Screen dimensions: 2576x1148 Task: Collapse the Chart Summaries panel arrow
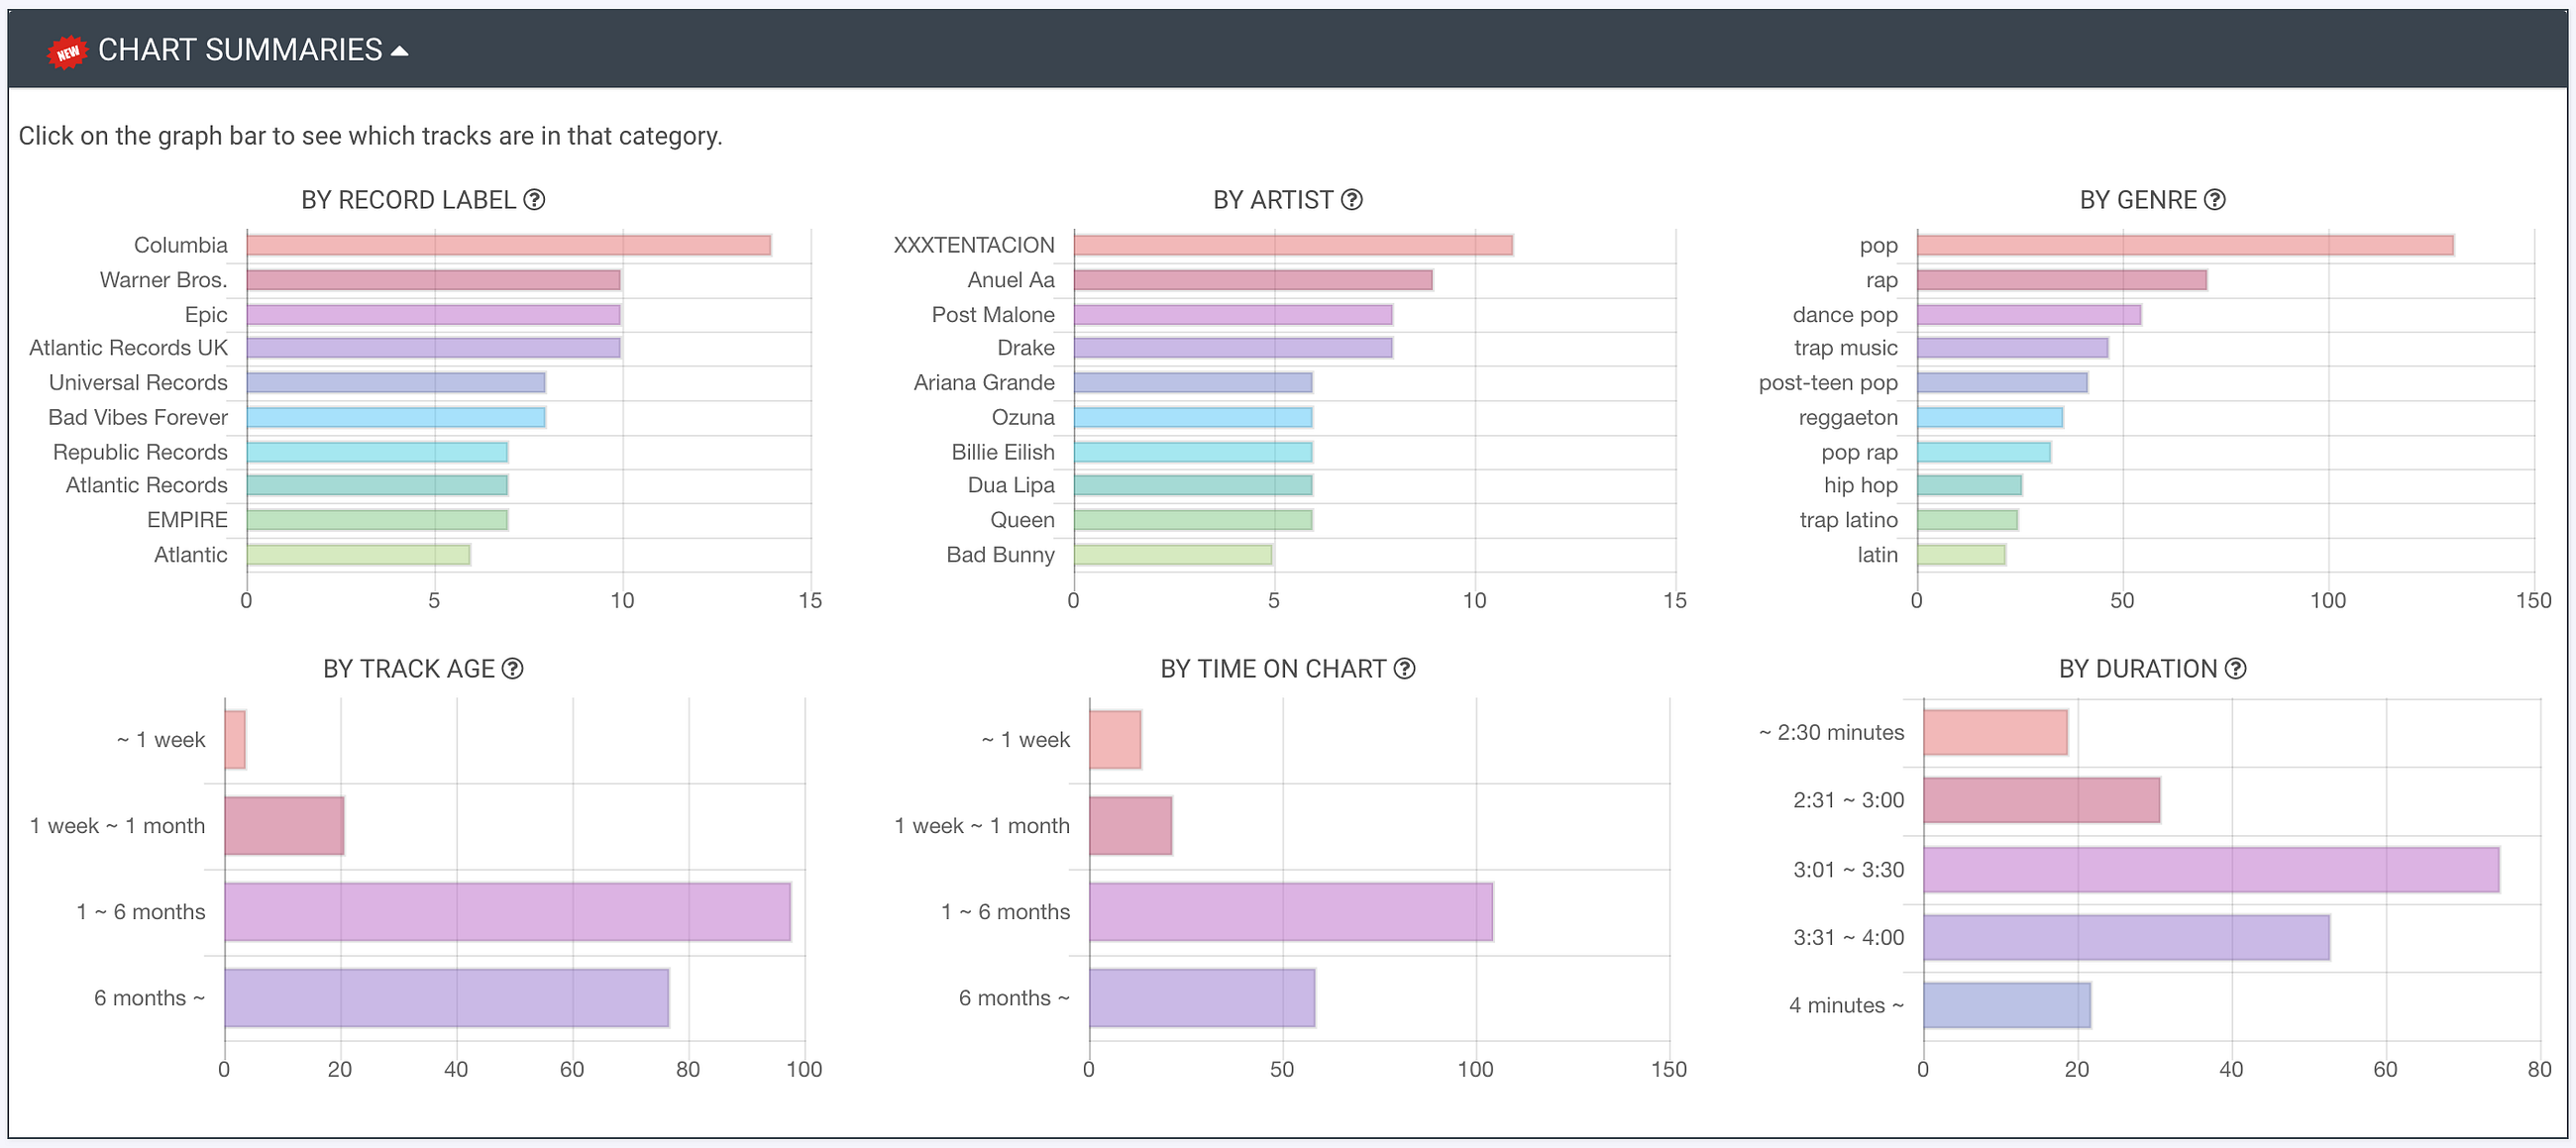[400, 51]
